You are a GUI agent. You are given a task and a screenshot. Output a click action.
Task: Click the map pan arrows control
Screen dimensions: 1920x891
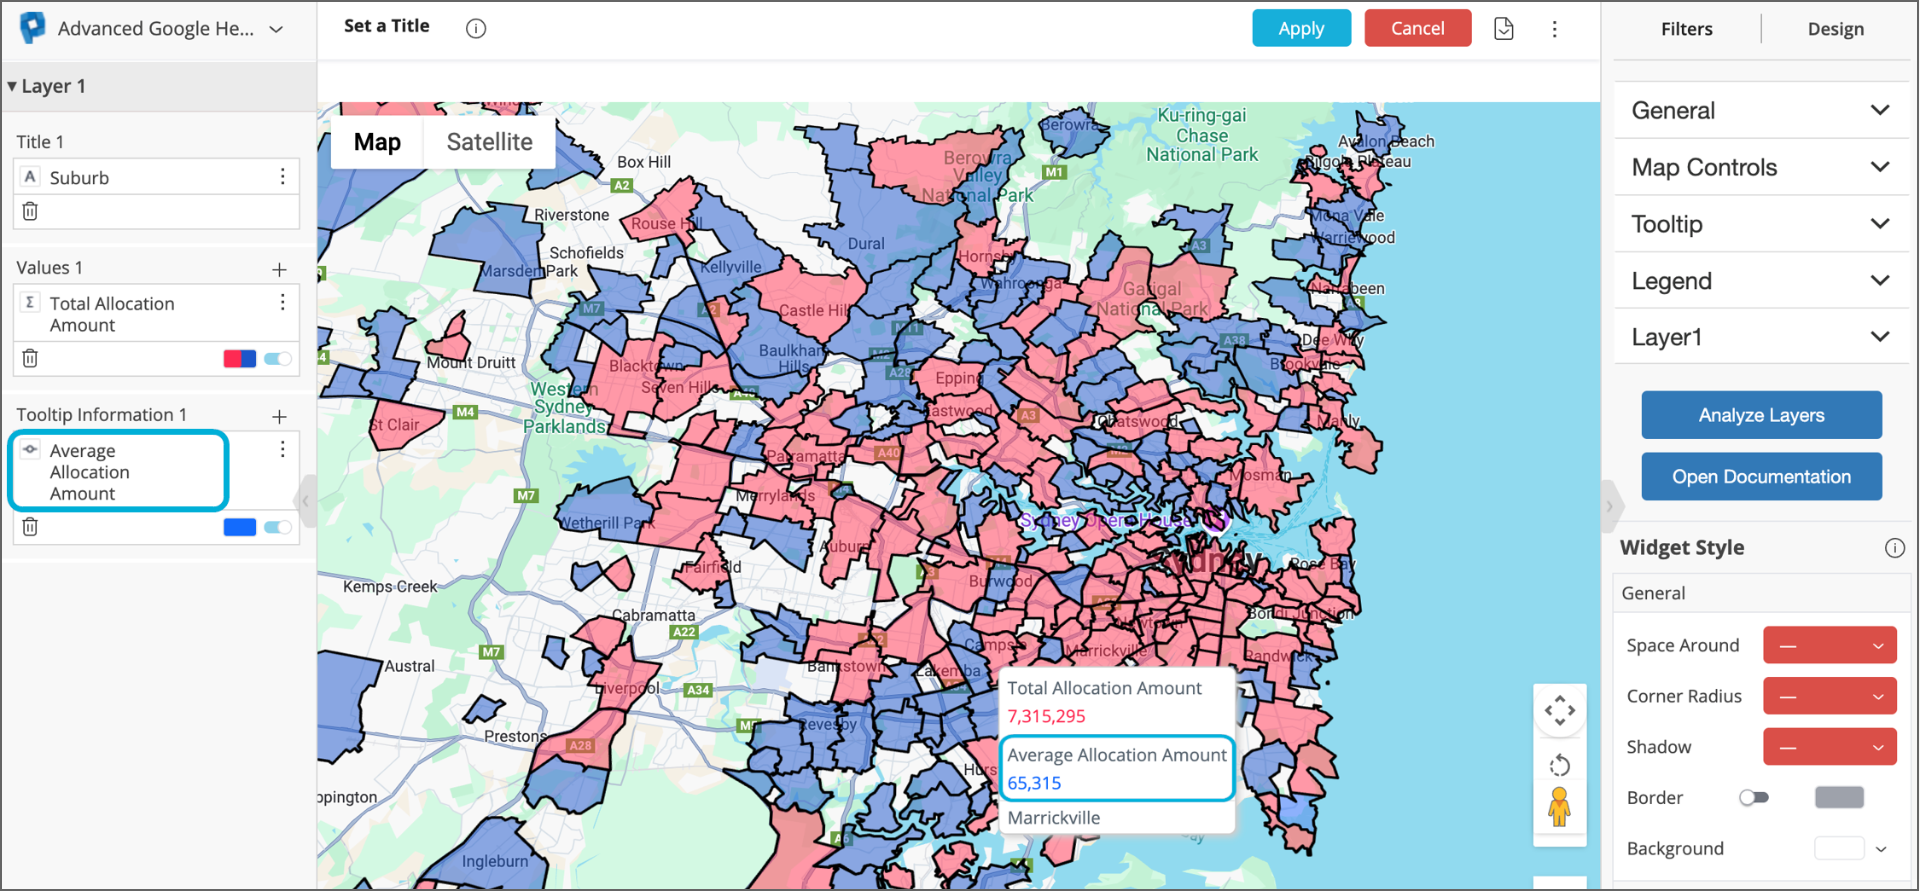[1559, 711]
